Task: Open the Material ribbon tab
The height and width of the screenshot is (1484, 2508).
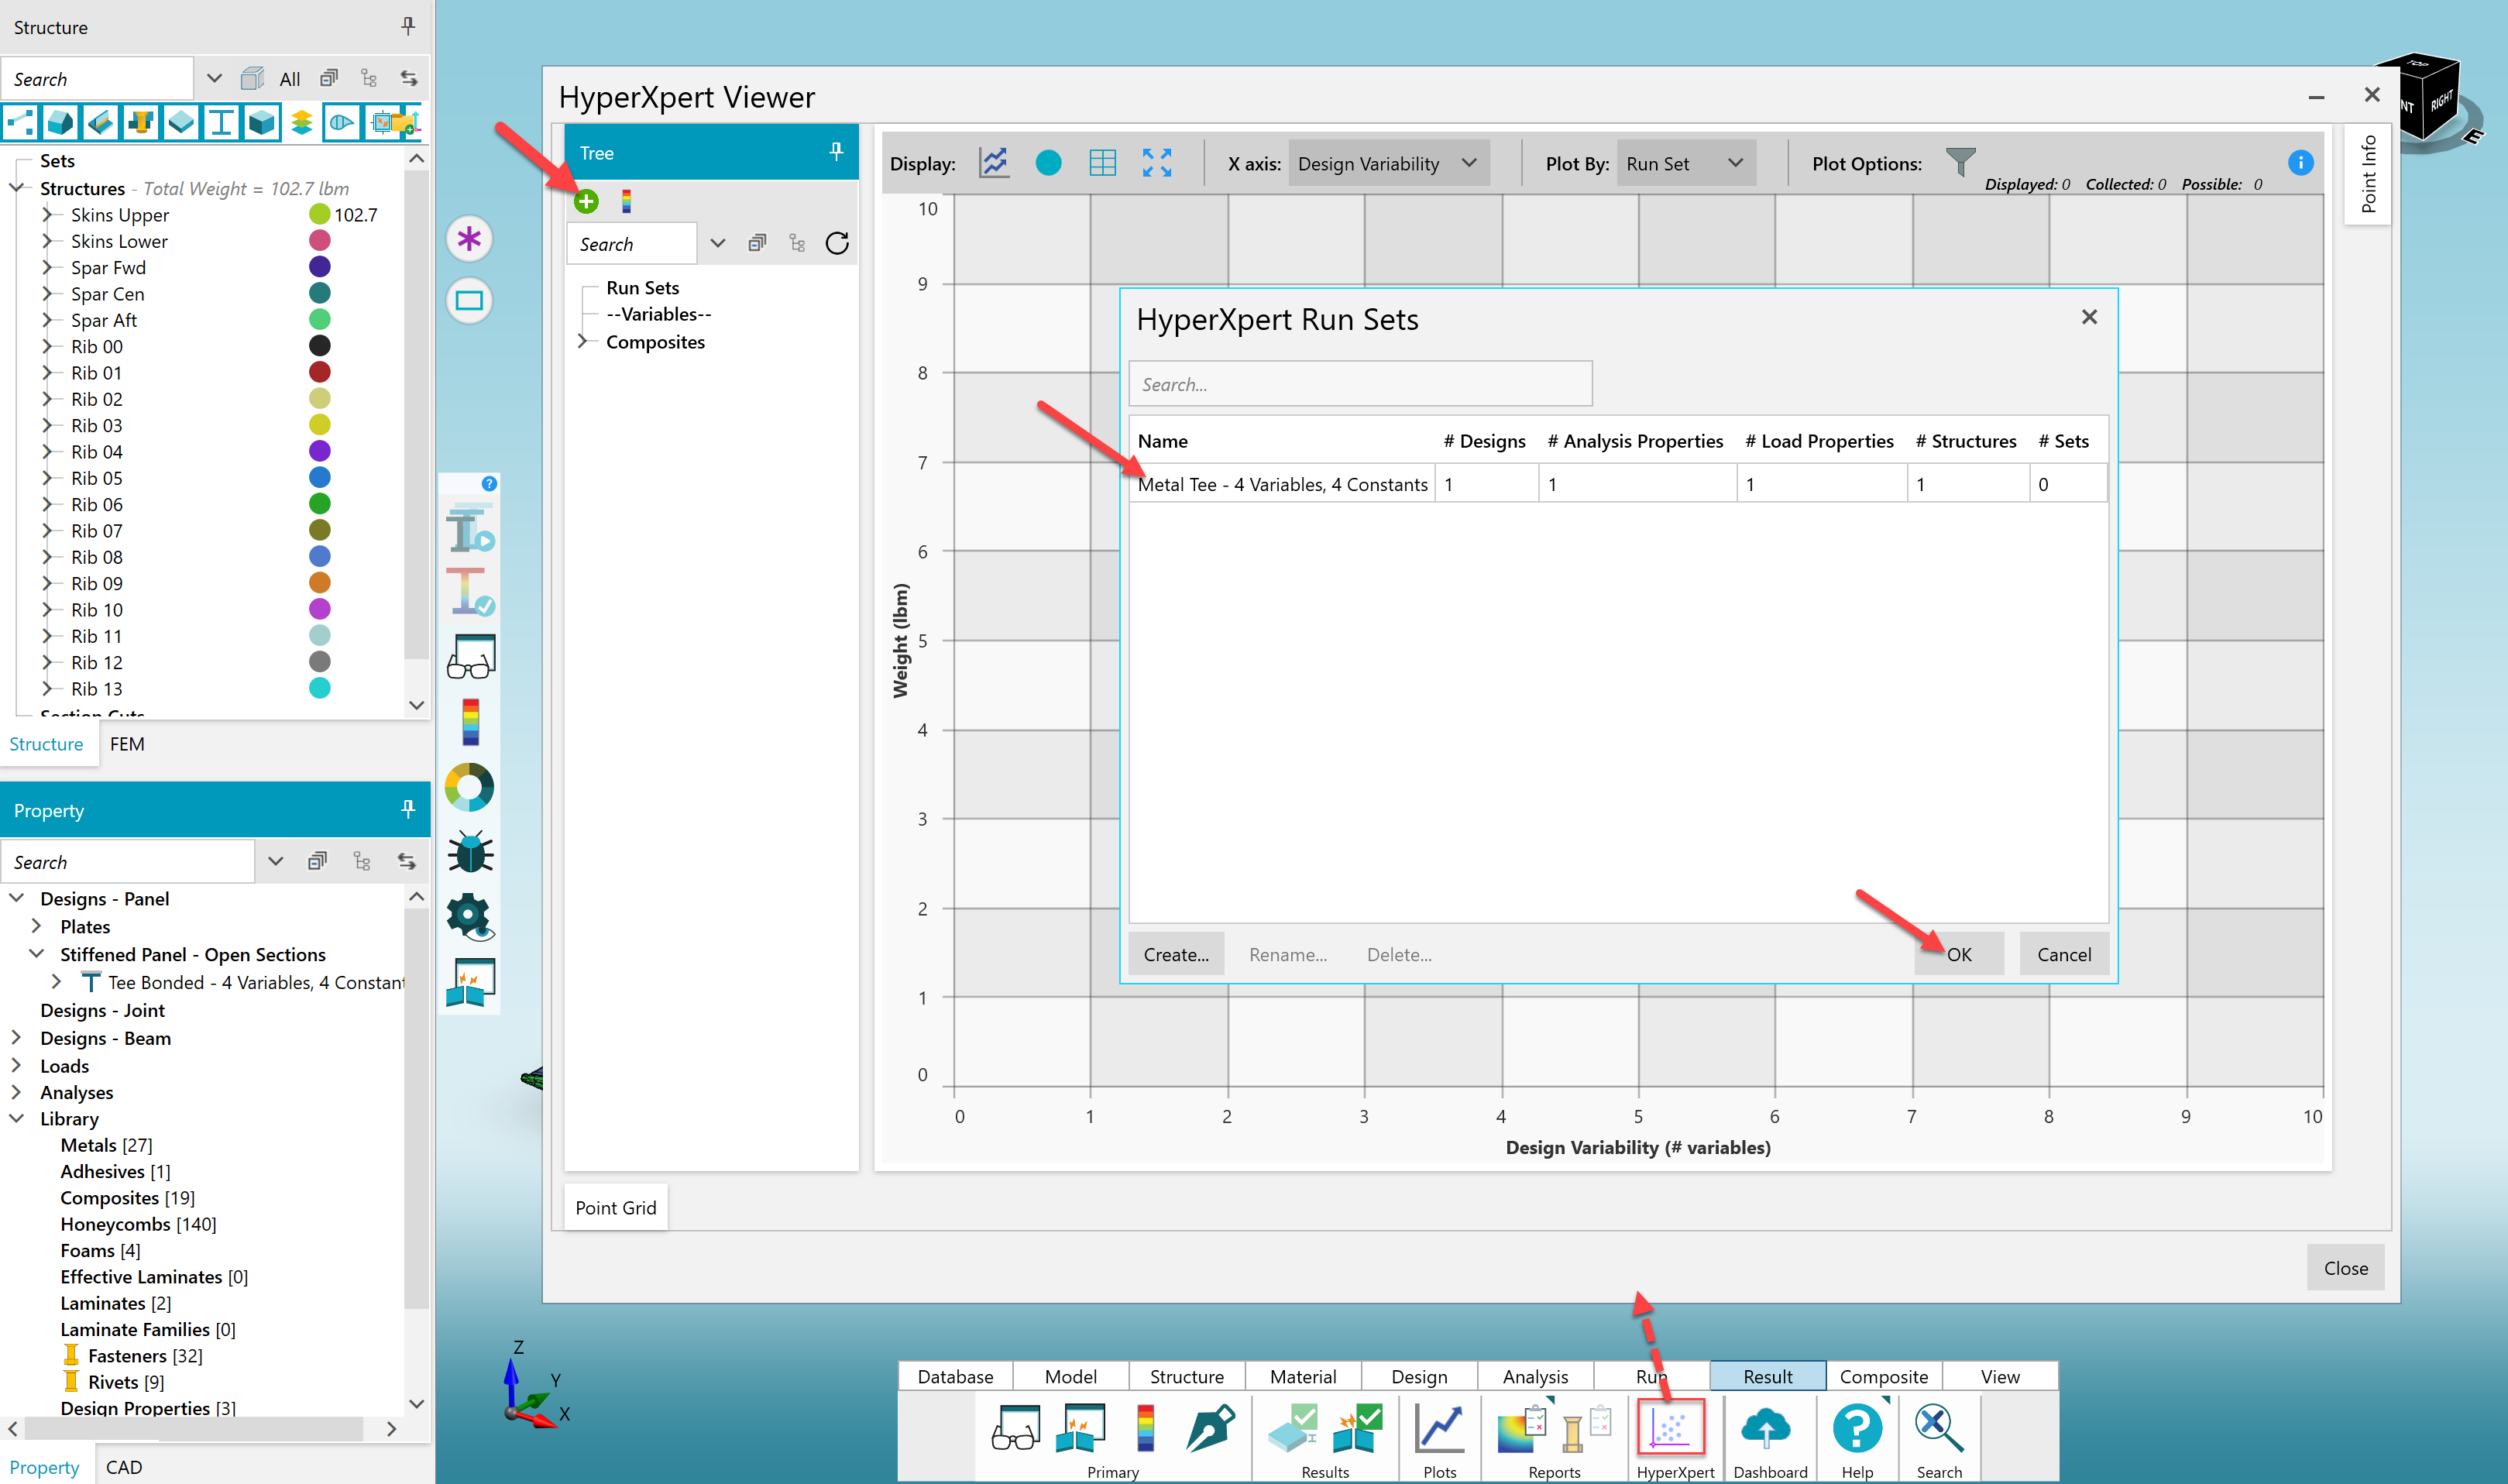Action: pos(1303,1376)
